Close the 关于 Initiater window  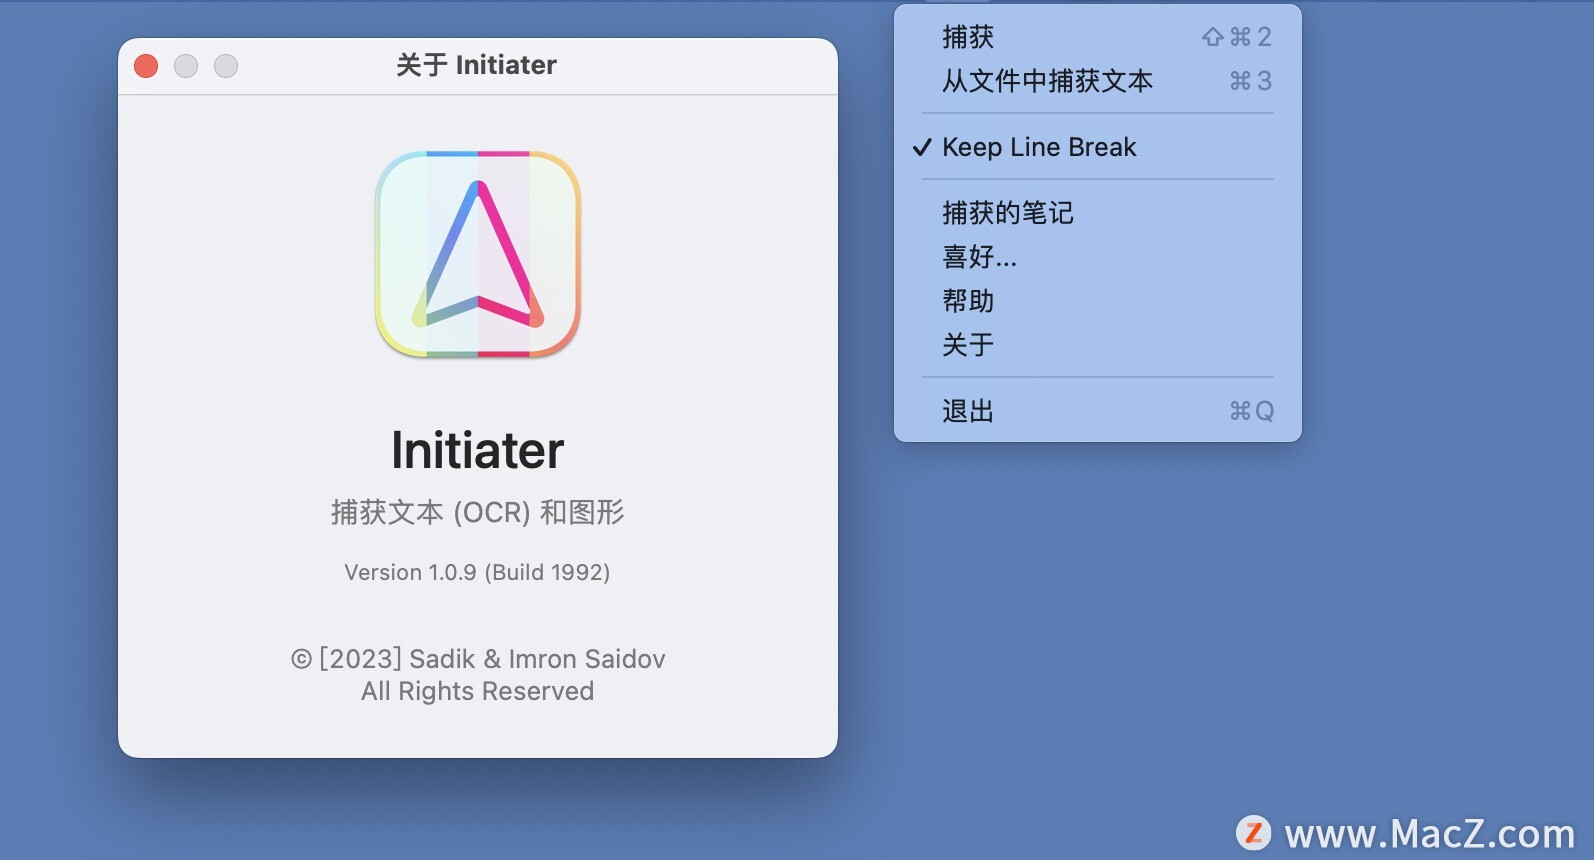(146, 66)
